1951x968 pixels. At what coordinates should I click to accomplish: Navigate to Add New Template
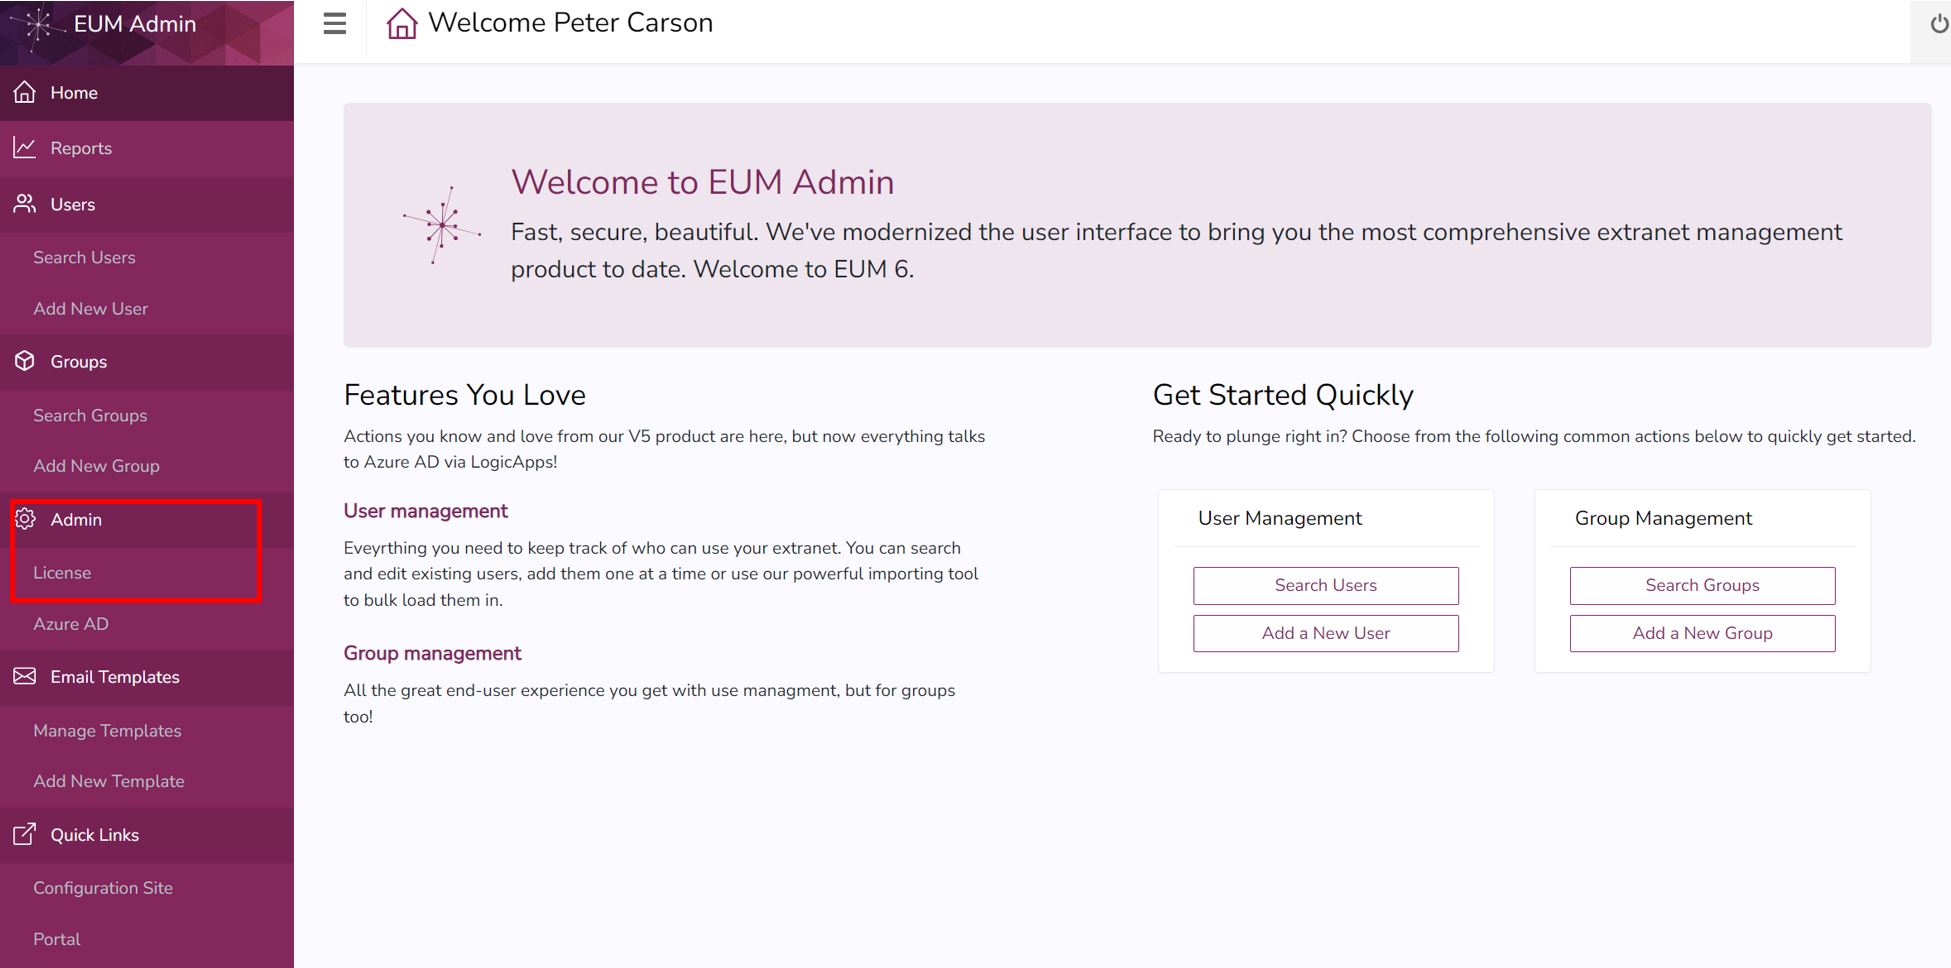click(x=108, y=780)
